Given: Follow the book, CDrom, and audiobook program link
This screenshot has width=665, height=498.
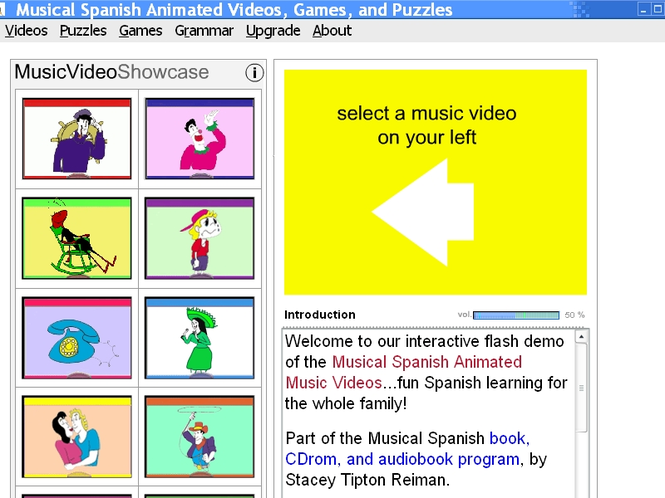Looking at the screenshot, I should pyautogui.click(x=408, y=449).
